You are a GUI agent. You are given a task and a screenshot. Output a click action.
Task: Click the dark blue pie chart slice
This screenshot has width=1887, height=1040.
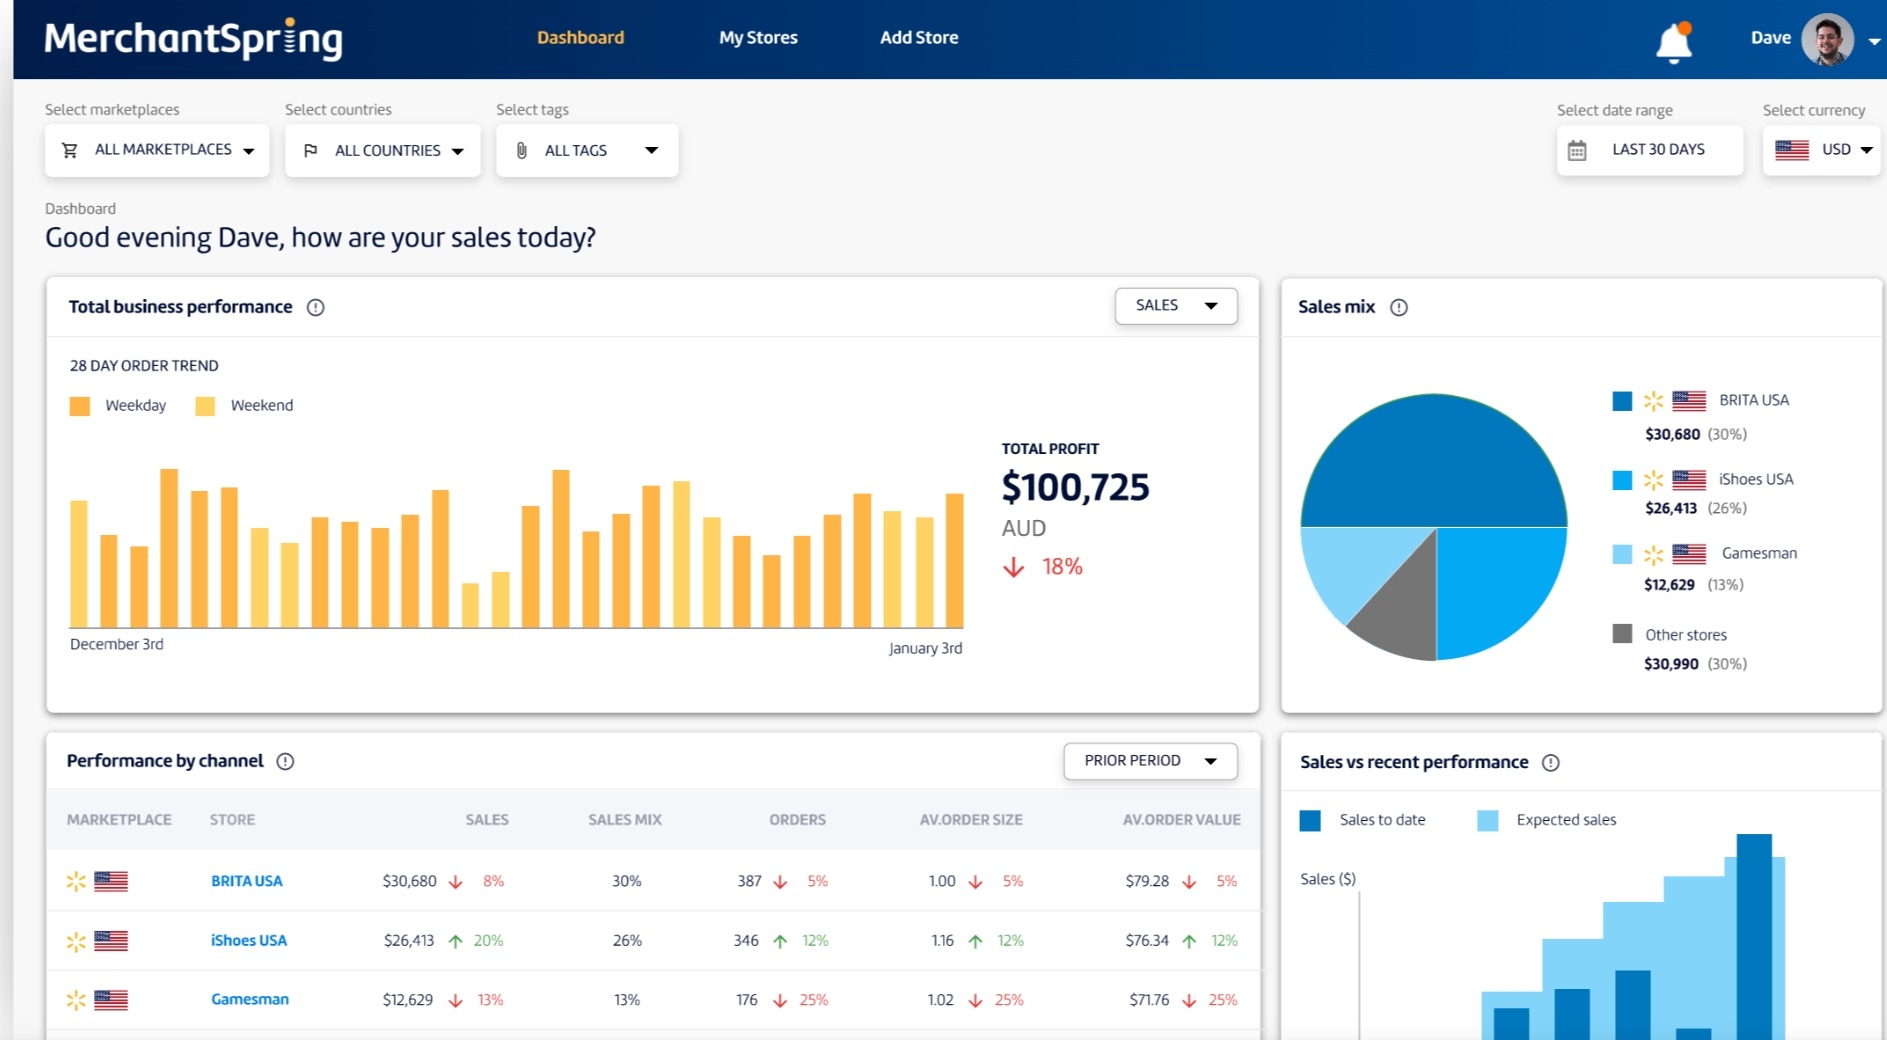click(1434, 460)
